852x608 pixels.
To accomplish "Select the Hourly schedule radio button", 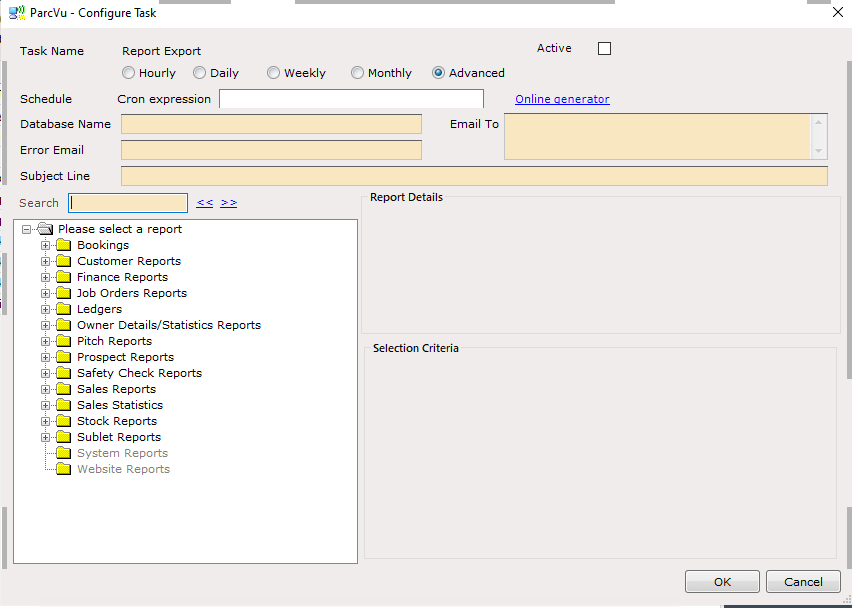I will tap(128, 73).
